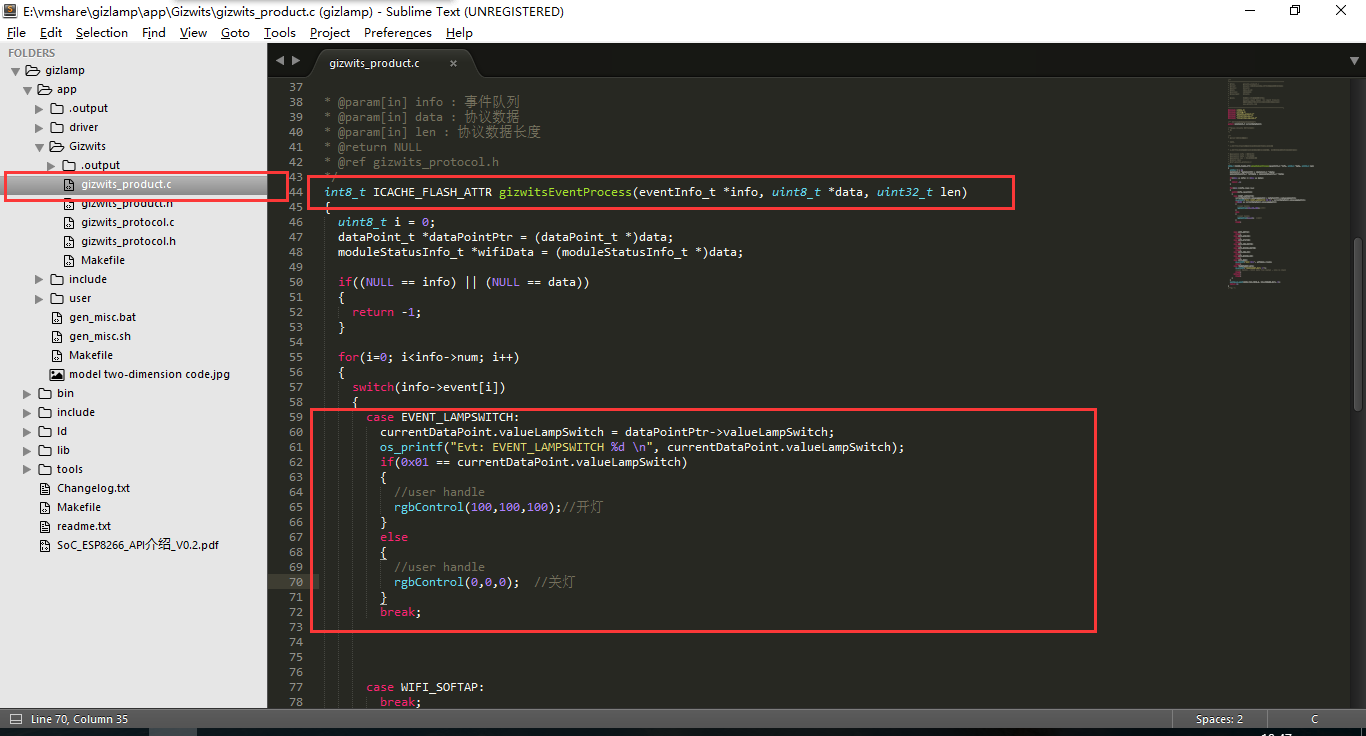Collapse the gizlamp root folder

(16, 71)
